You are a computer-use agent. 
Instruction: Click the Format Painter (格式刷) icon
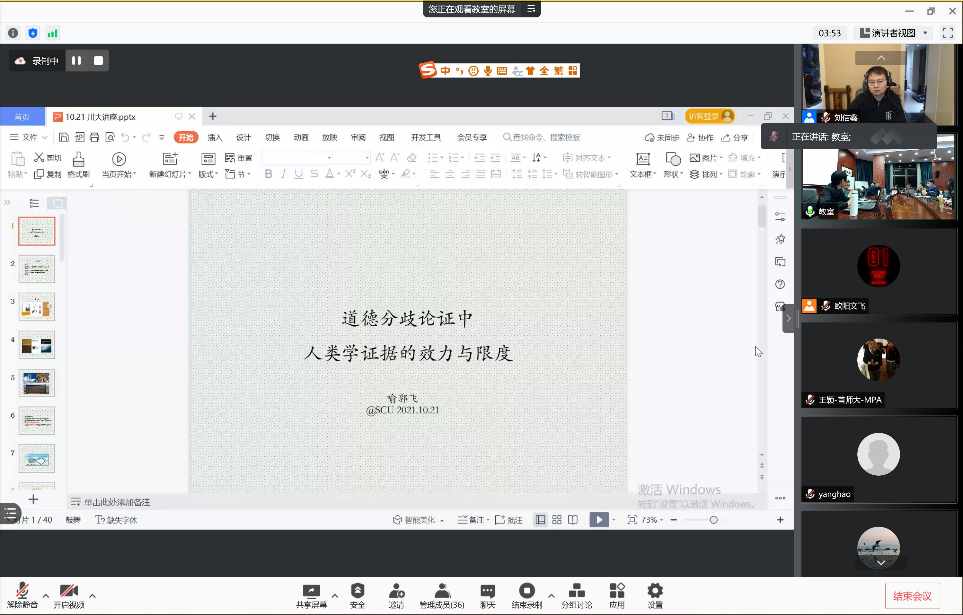pos(78,164)
